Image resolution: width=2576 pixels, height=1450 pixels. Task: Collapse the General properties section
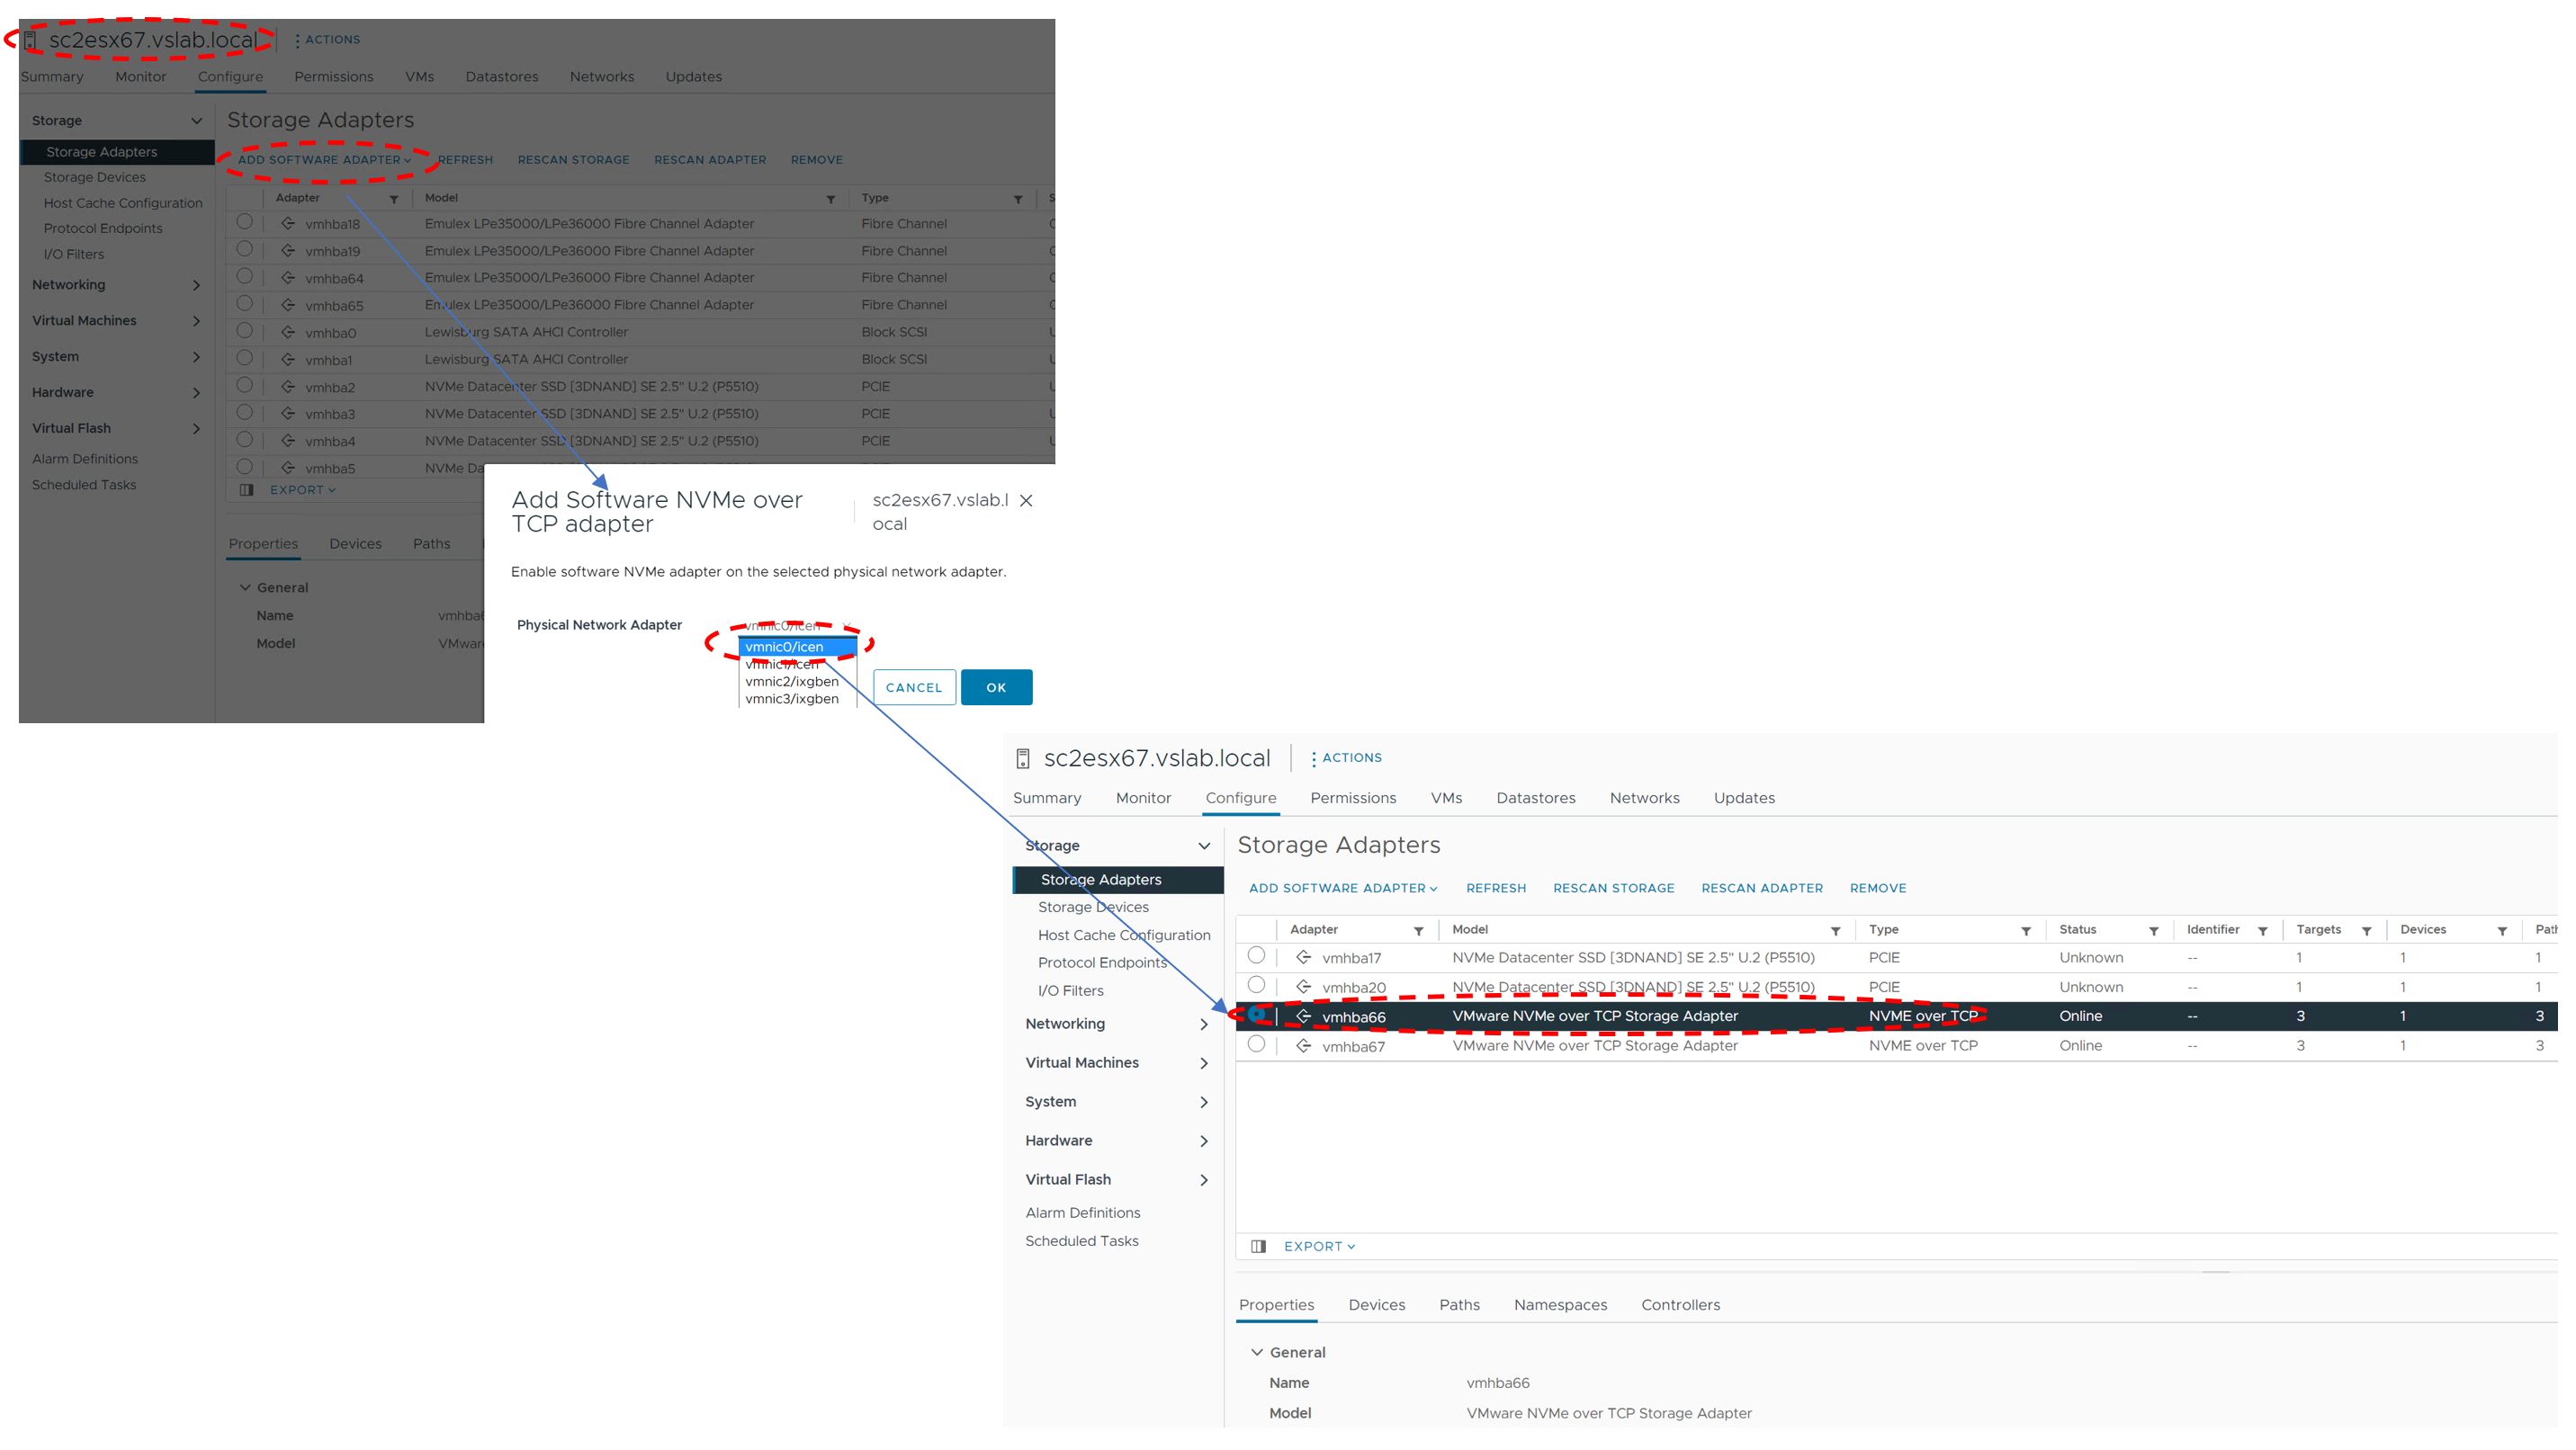coord(1257,1353)
